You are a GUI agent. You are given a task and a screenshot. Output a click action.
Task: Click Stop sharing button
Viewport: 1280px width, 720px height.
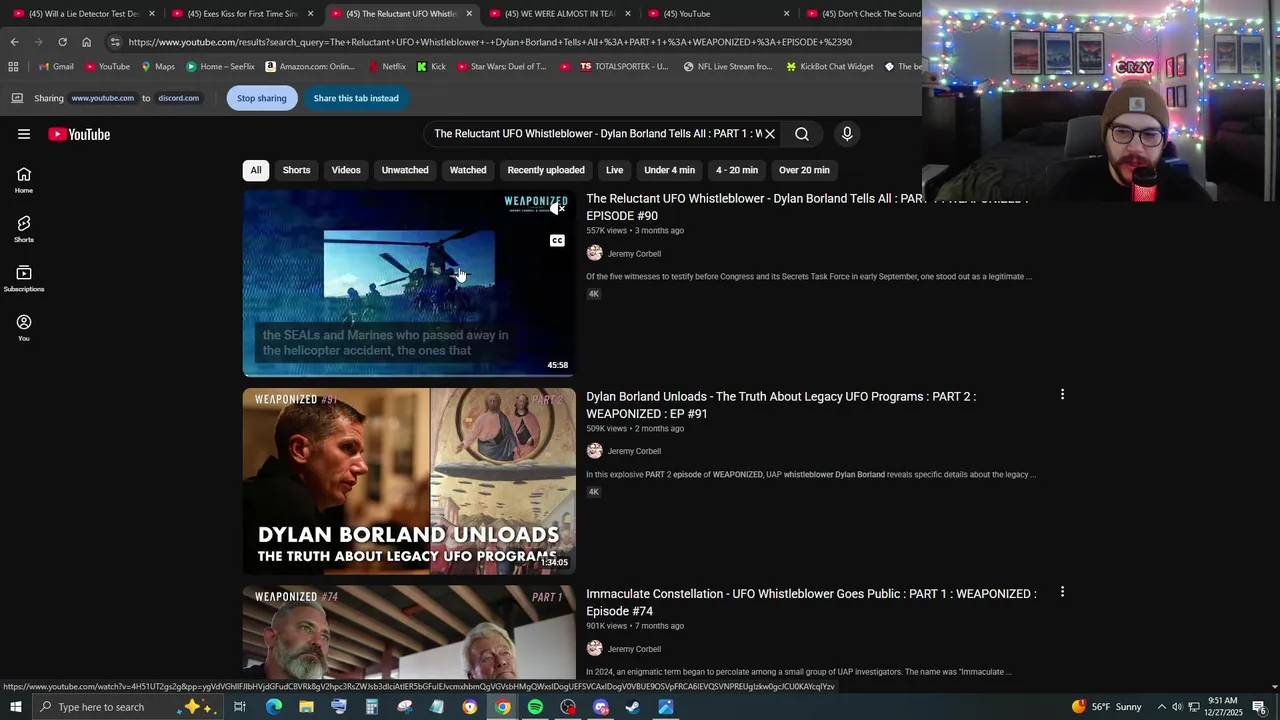point(261,98)
